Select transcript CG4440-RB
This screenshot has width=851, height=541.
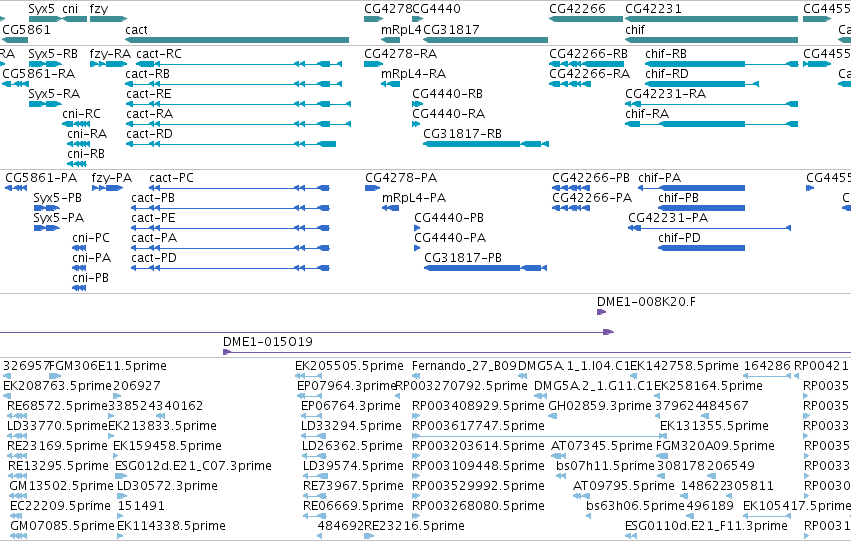[x=417, y=104]
